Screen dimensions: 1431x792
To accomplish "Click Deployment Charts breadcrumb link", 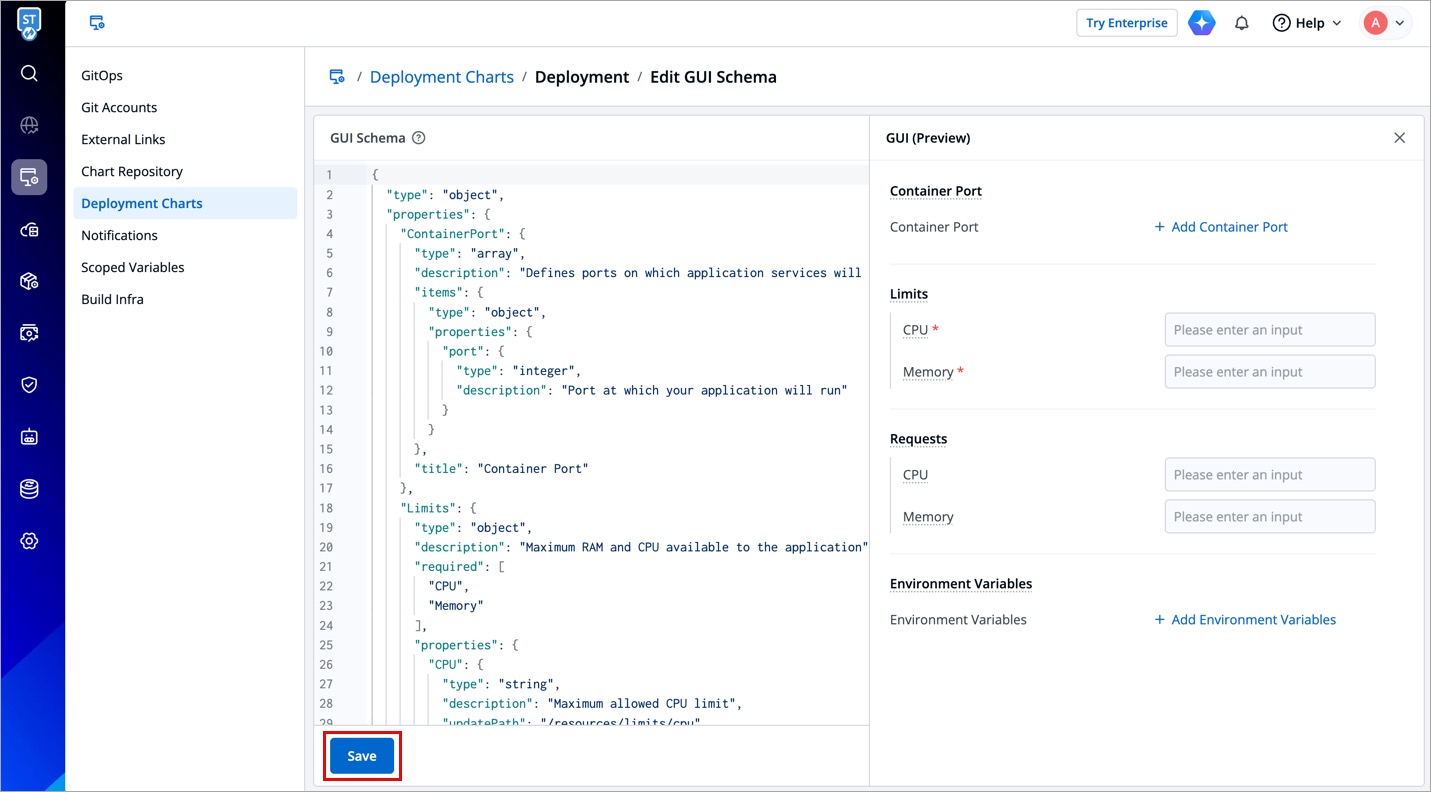I will [x=441, y=77].
